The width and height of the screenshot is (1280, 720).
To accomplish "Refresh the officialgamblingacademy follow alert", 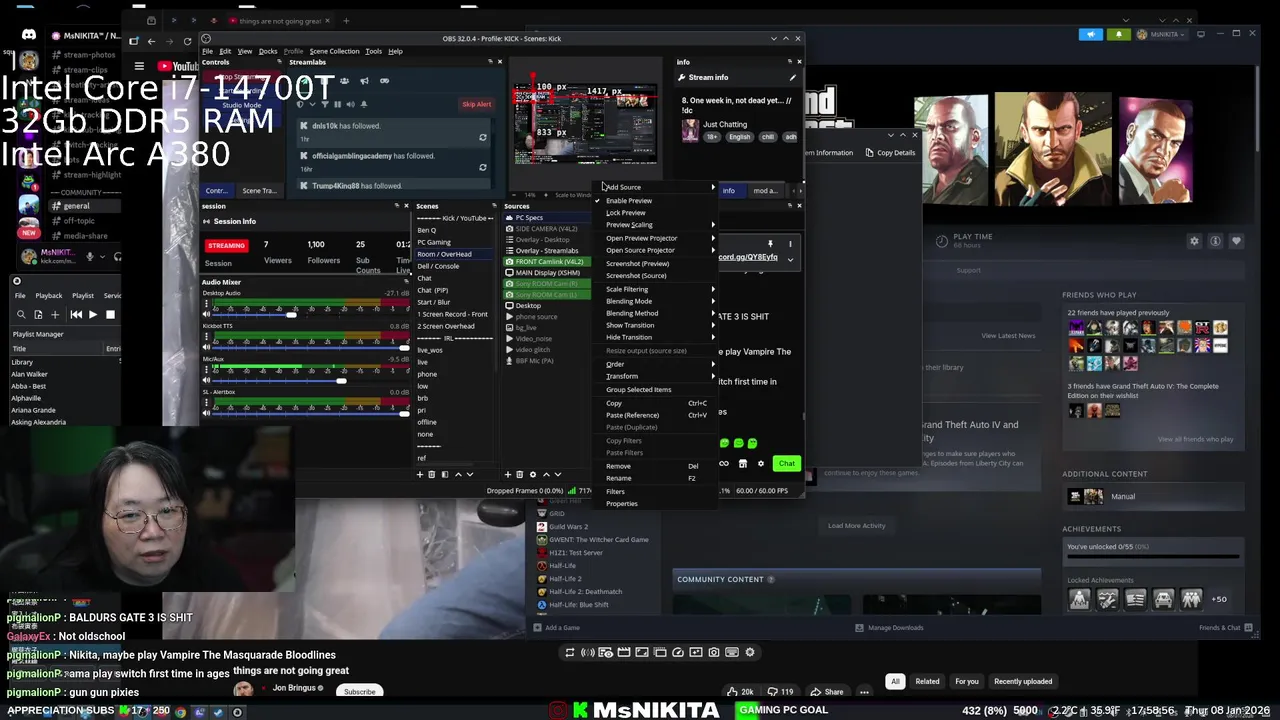I will [482, 167].
